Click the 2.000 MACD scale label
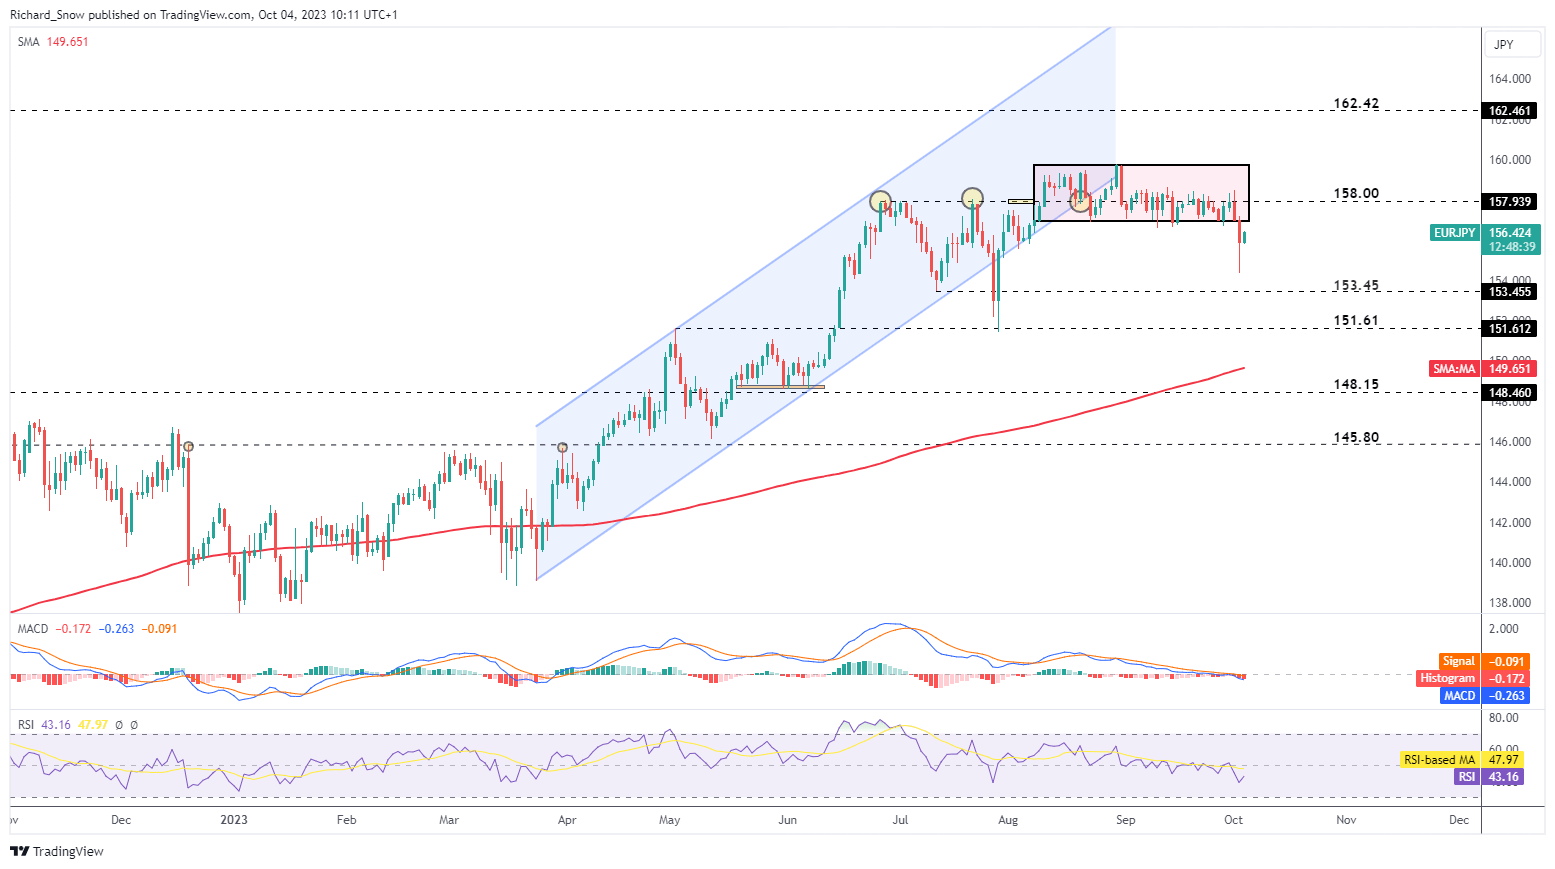The width and height of the screenshot is (1555, 869). [x=1504, y=629]
